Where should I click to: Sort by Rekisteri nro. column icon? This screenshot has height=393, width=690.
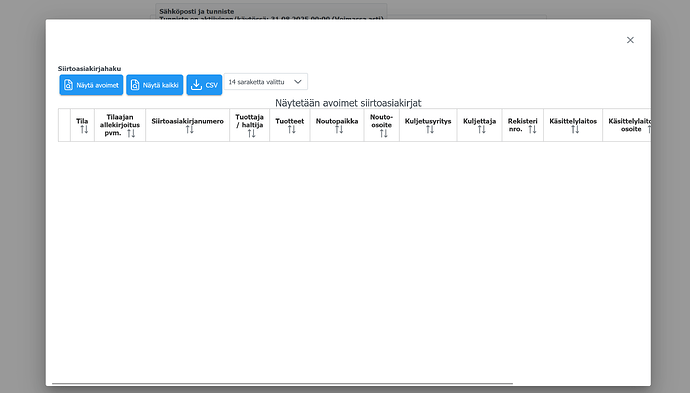click(x=532, y=129)
